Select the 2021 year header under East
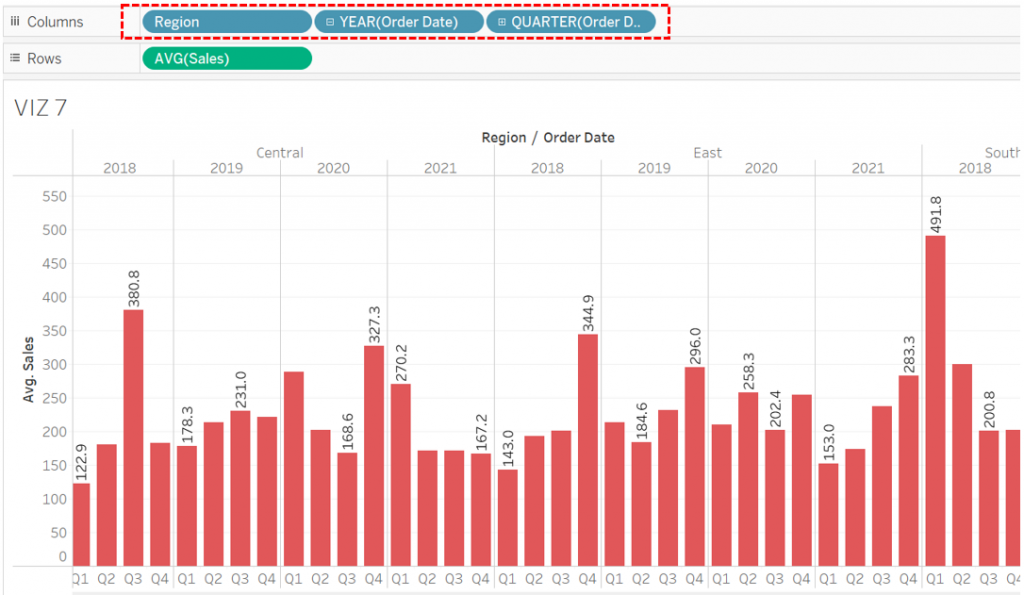1024x595 pixels. click(868, 168)
